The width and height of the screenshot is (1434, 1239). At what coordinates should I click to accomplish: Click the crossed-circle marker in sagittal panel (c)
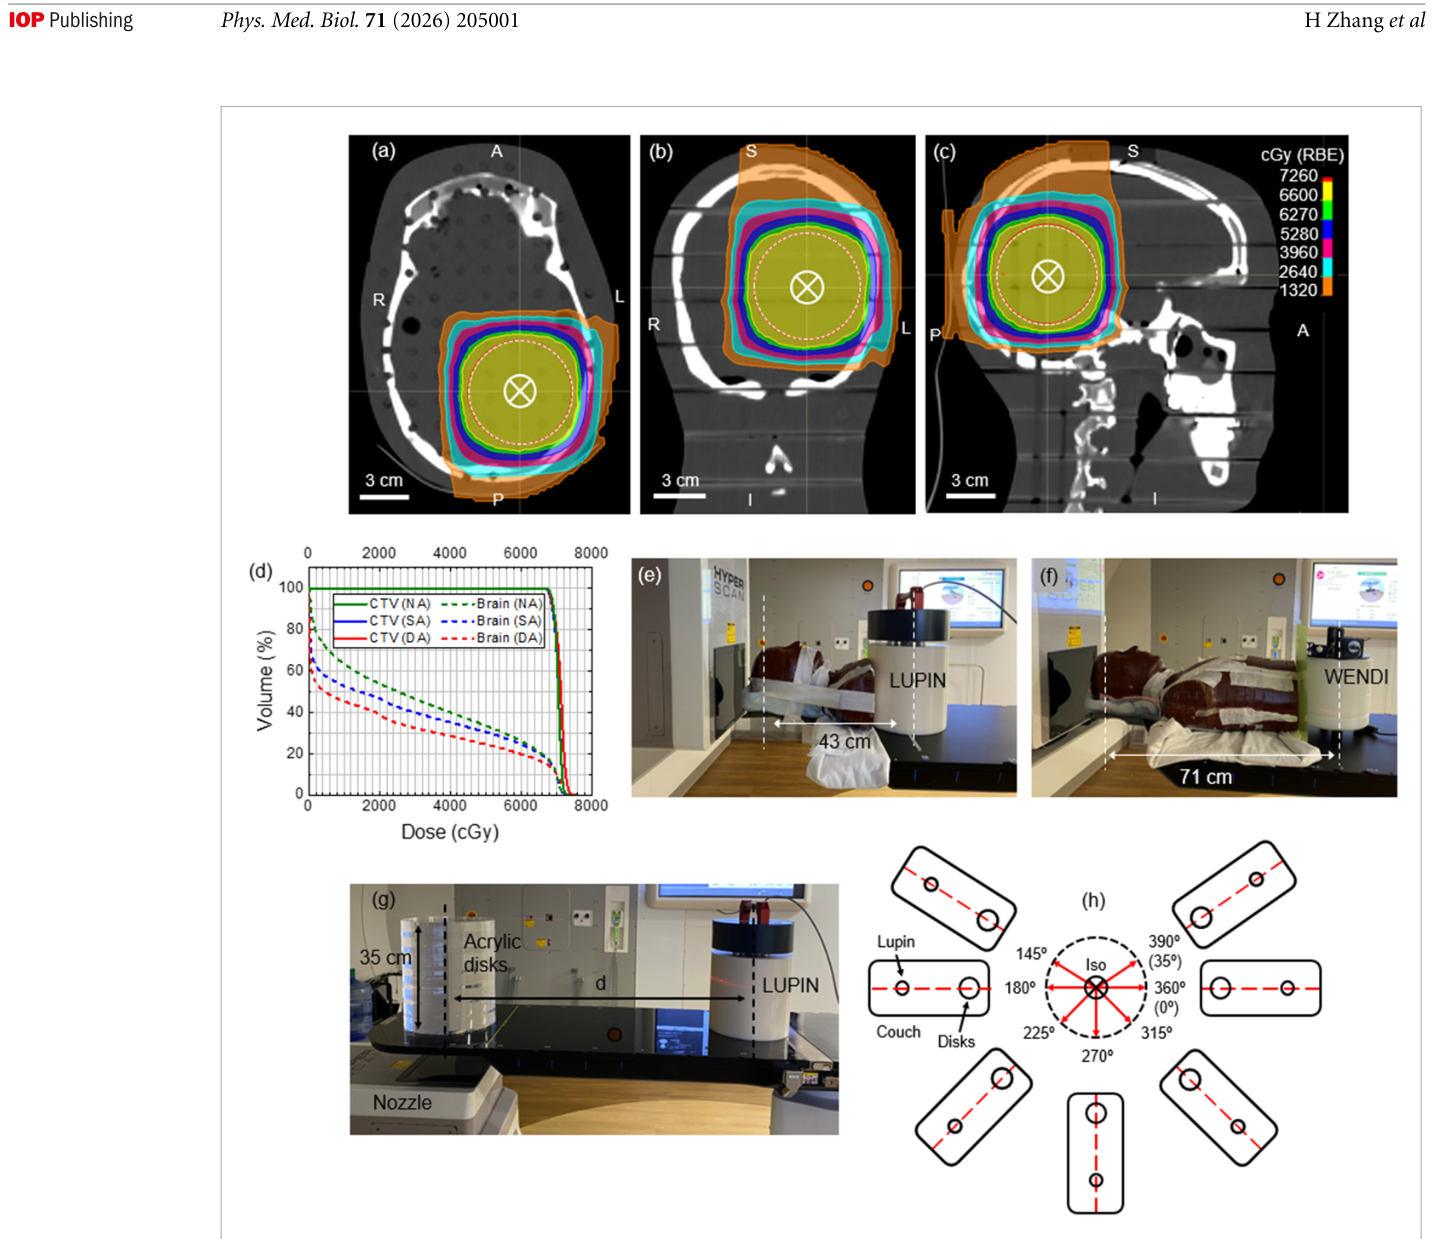click(1048, 276)
